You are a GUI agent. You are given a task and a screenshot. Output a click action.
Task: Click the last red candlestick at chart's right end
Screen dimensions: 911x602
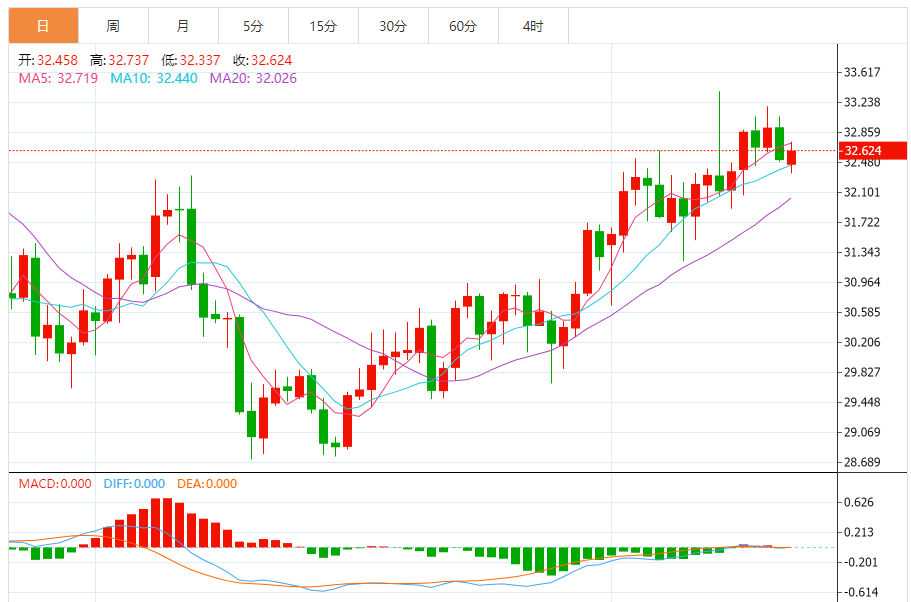tap(791, 157)
